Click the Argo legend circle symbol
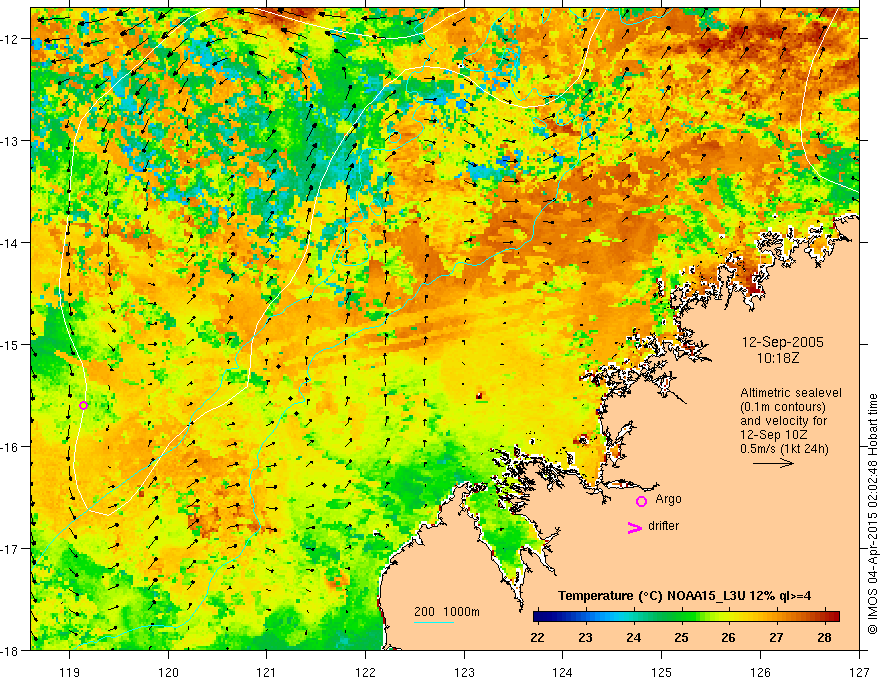This screenshot has height=680, width=880. pyautogui.click(x=641, y=501)
